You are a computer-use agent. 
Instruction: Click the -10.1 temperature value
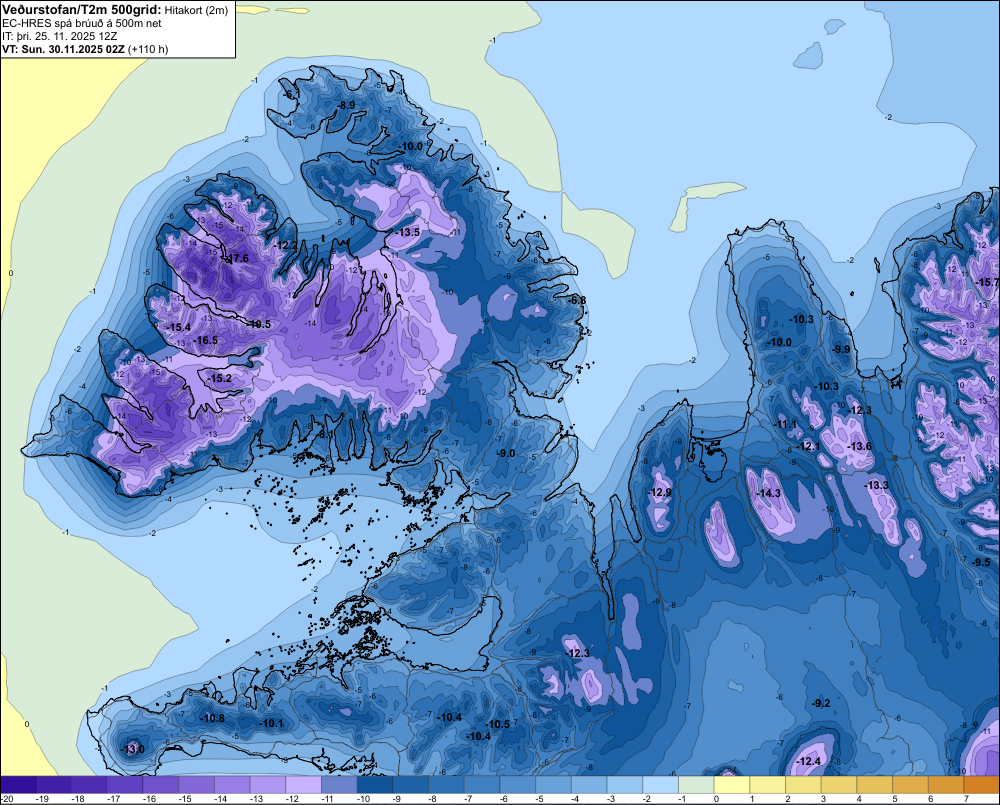pyautogui.click(x=272, y=723)
